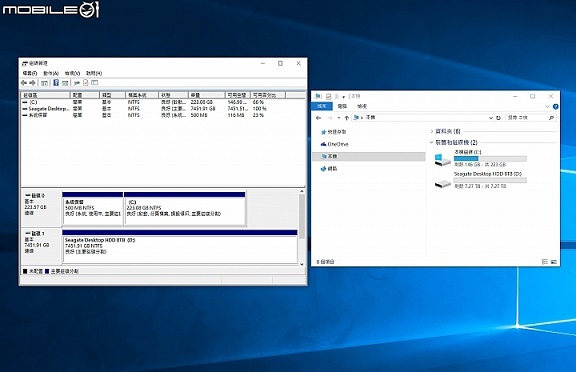Select the Seagate Desktop HDD 8TB (D:) drive icon

[x=443, y=183]
